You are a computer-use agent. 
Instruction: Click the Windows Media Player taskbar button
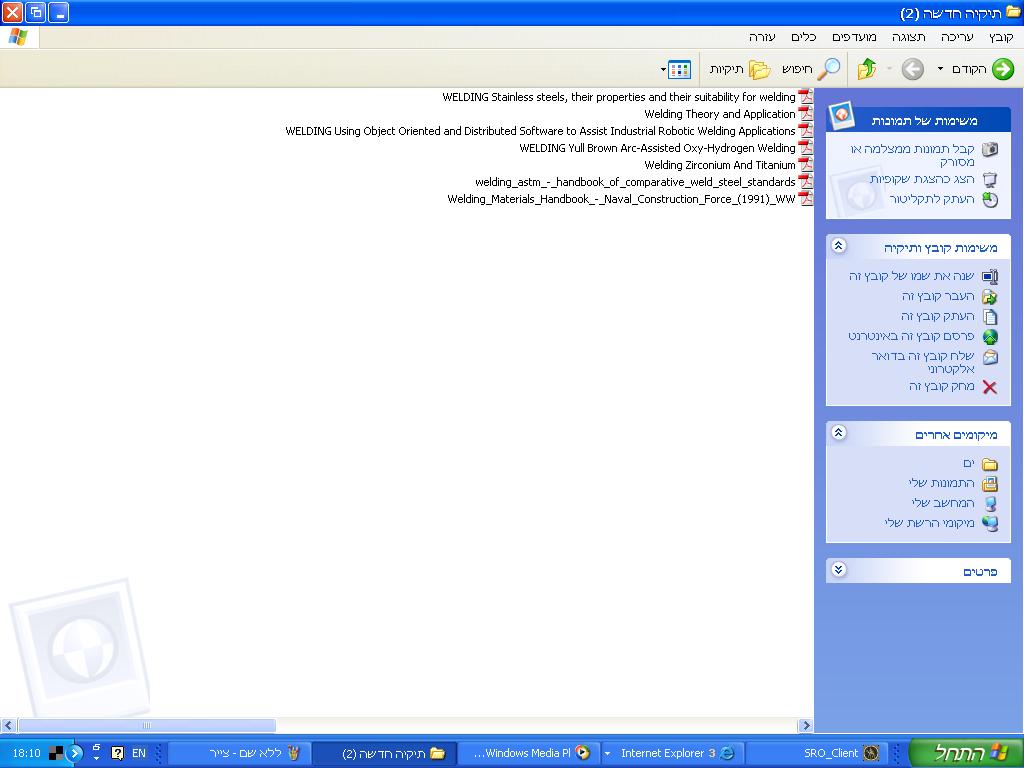pos(530,753)
